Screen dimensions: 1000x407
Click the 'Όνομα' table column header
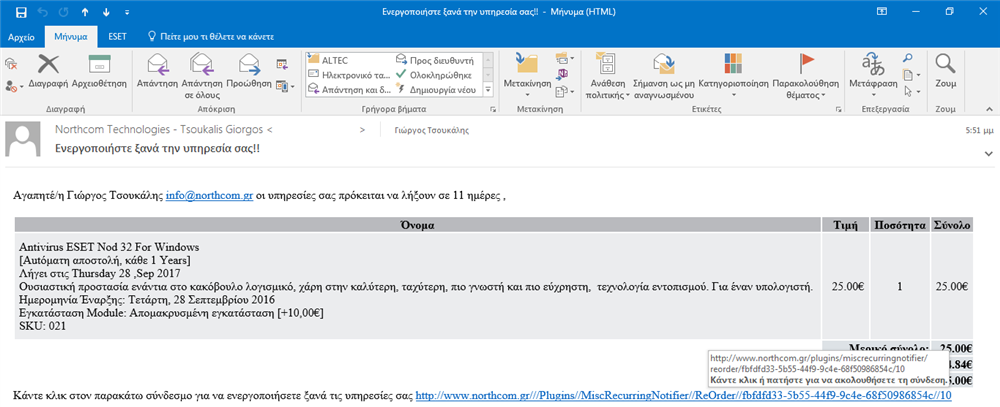(x=418, y=225)
